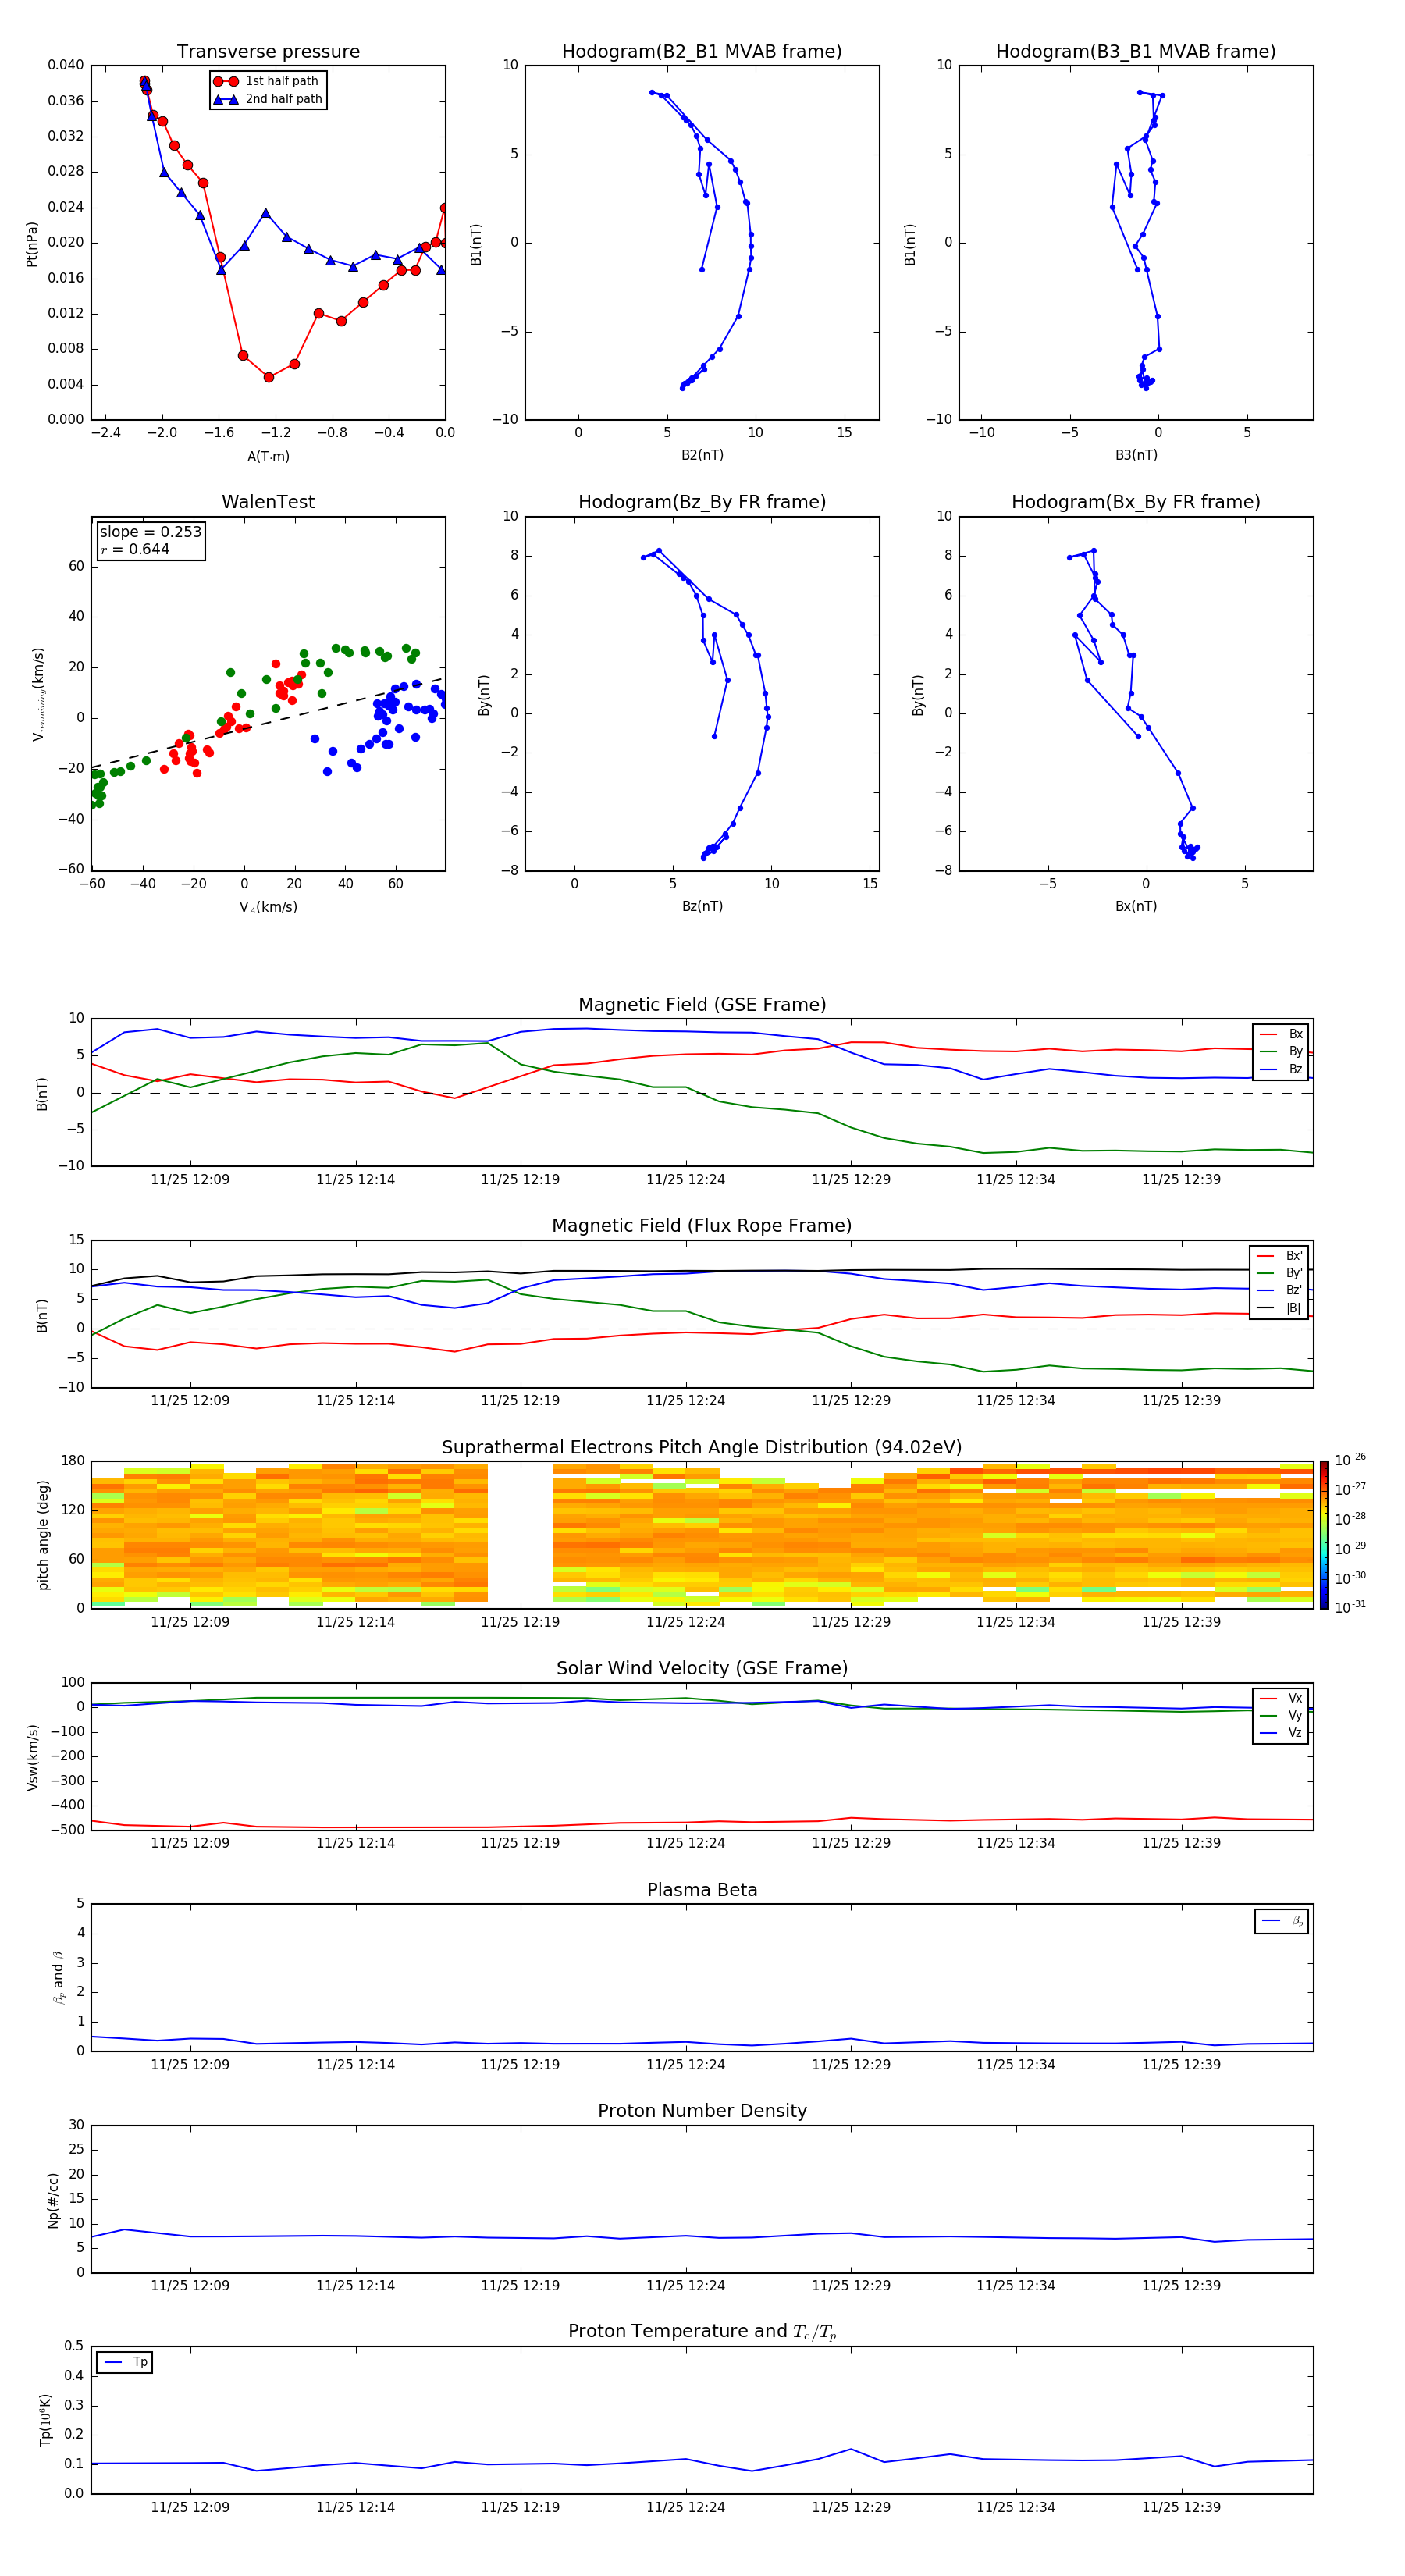Click the 'Magnetic Field (GSE Frame)' title

702,1005
